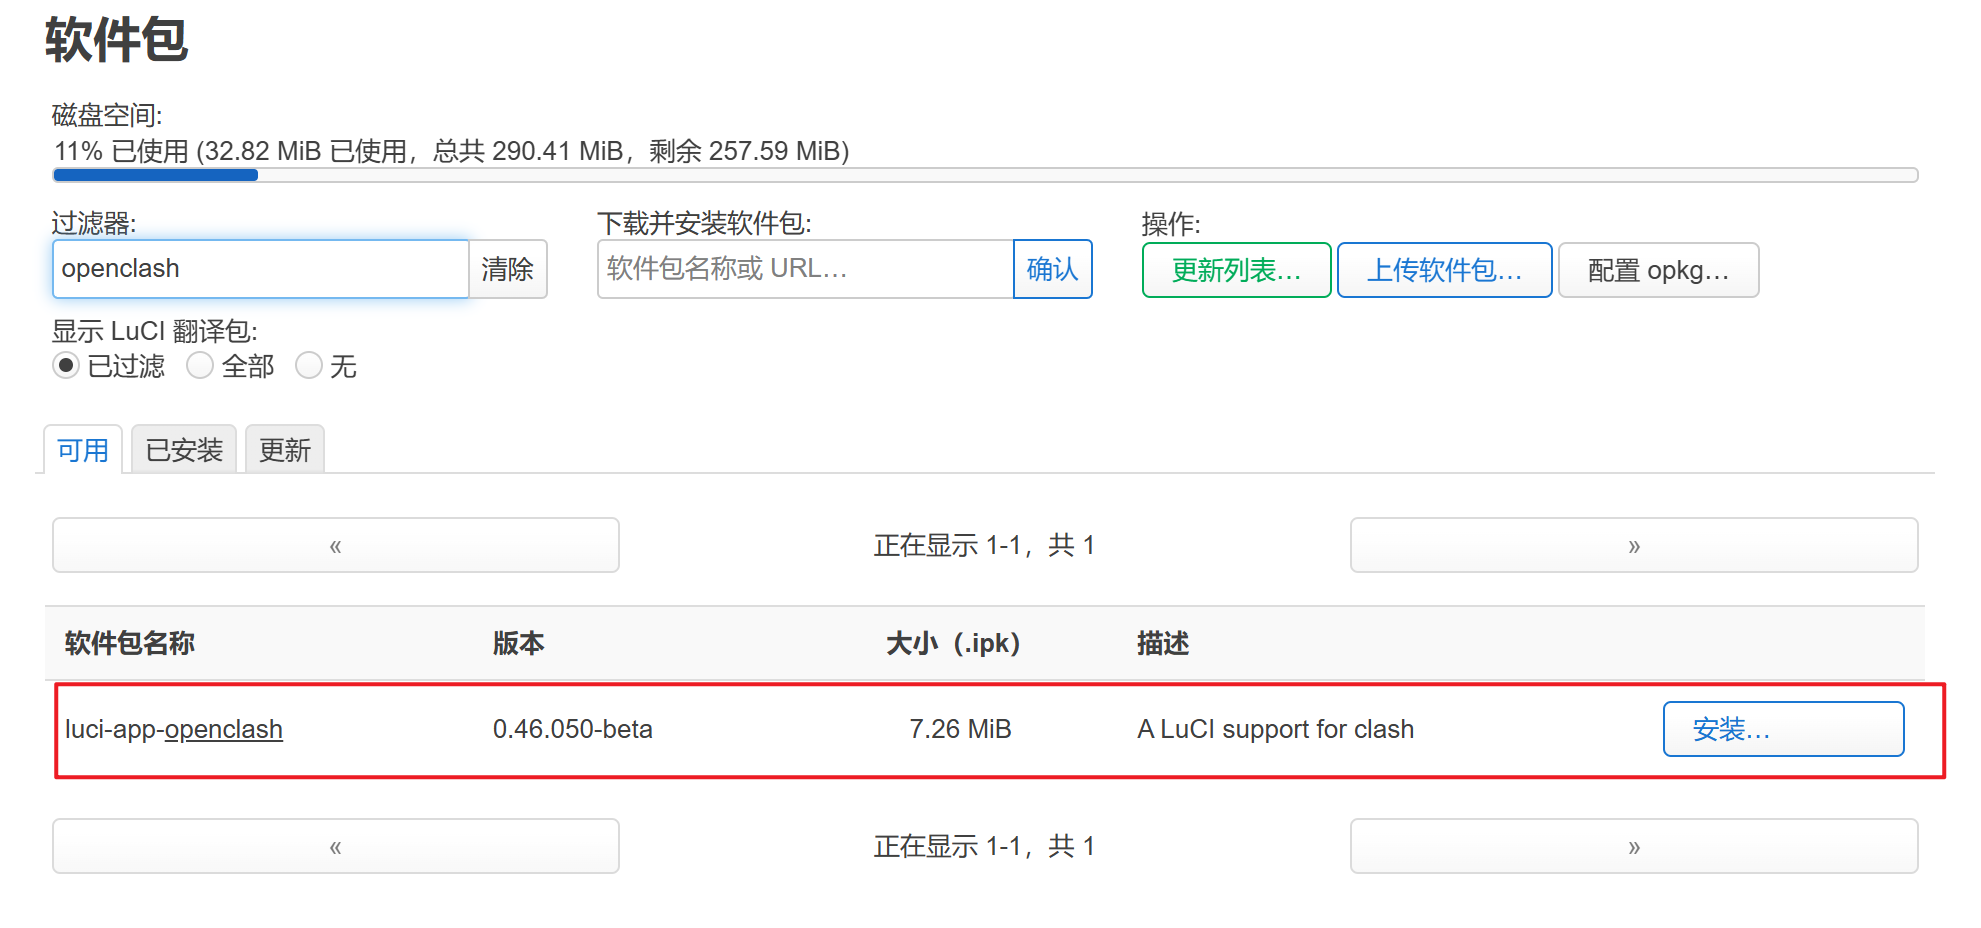
Task: Switch to the 可用 tab
Action: pyautogui.click(x=83, y=450)
